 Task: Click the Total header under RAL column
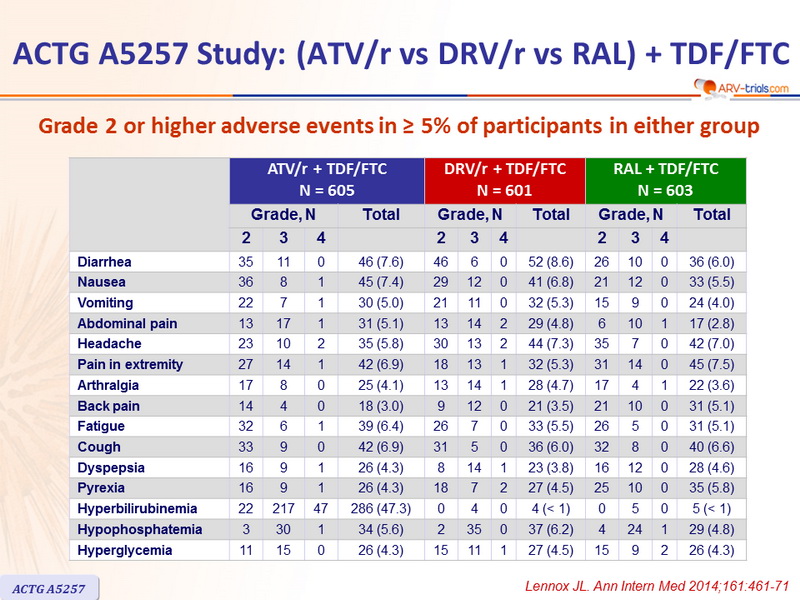point(711,215)
